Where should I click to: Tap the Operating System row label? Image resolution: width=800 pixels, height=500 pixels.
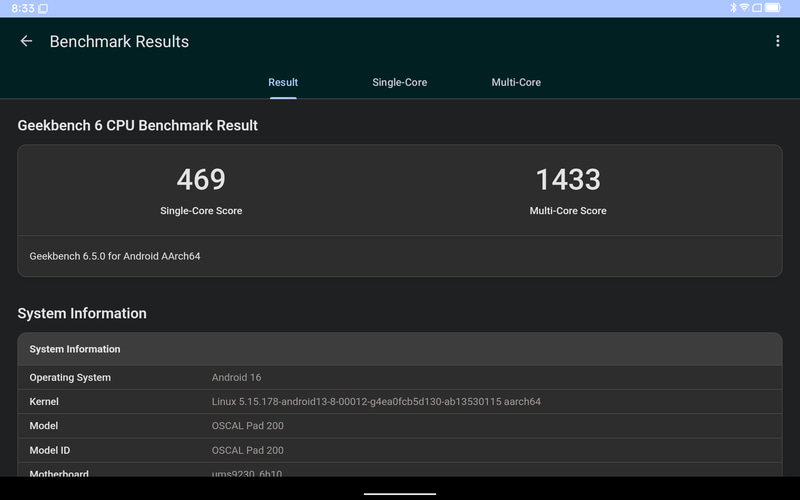(70, 378)
